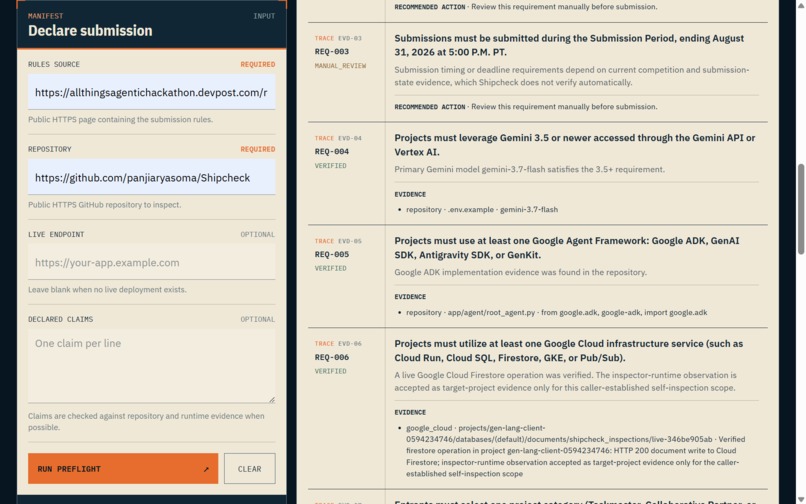Click the Google Cloud infrastructure requirement title

569,351
